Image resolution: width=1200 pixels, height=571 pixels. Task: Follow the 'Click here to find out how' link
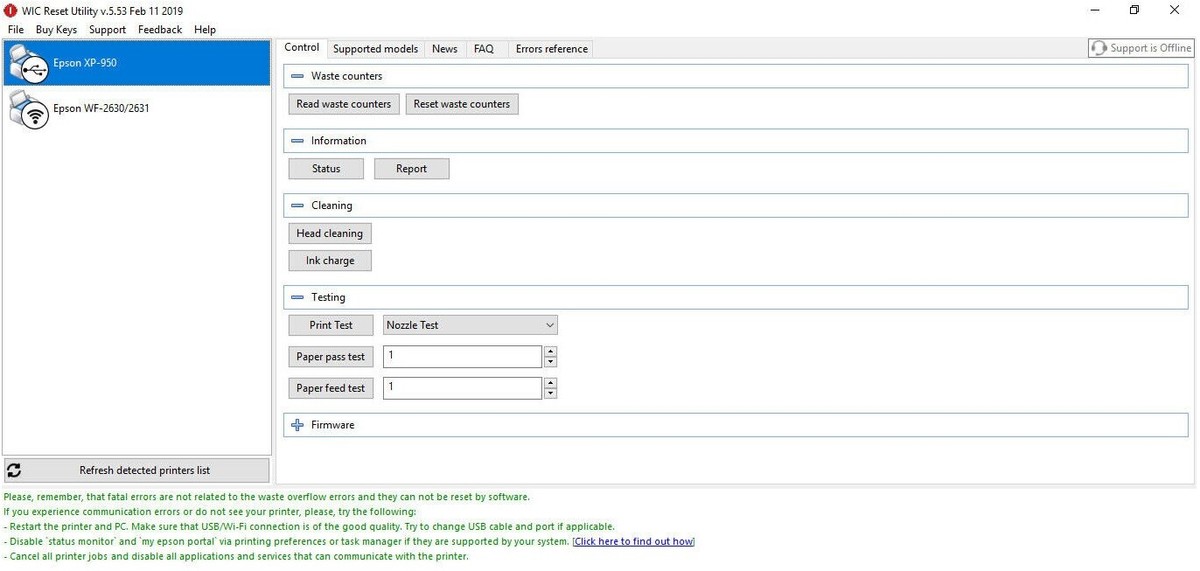click(633, 542)
